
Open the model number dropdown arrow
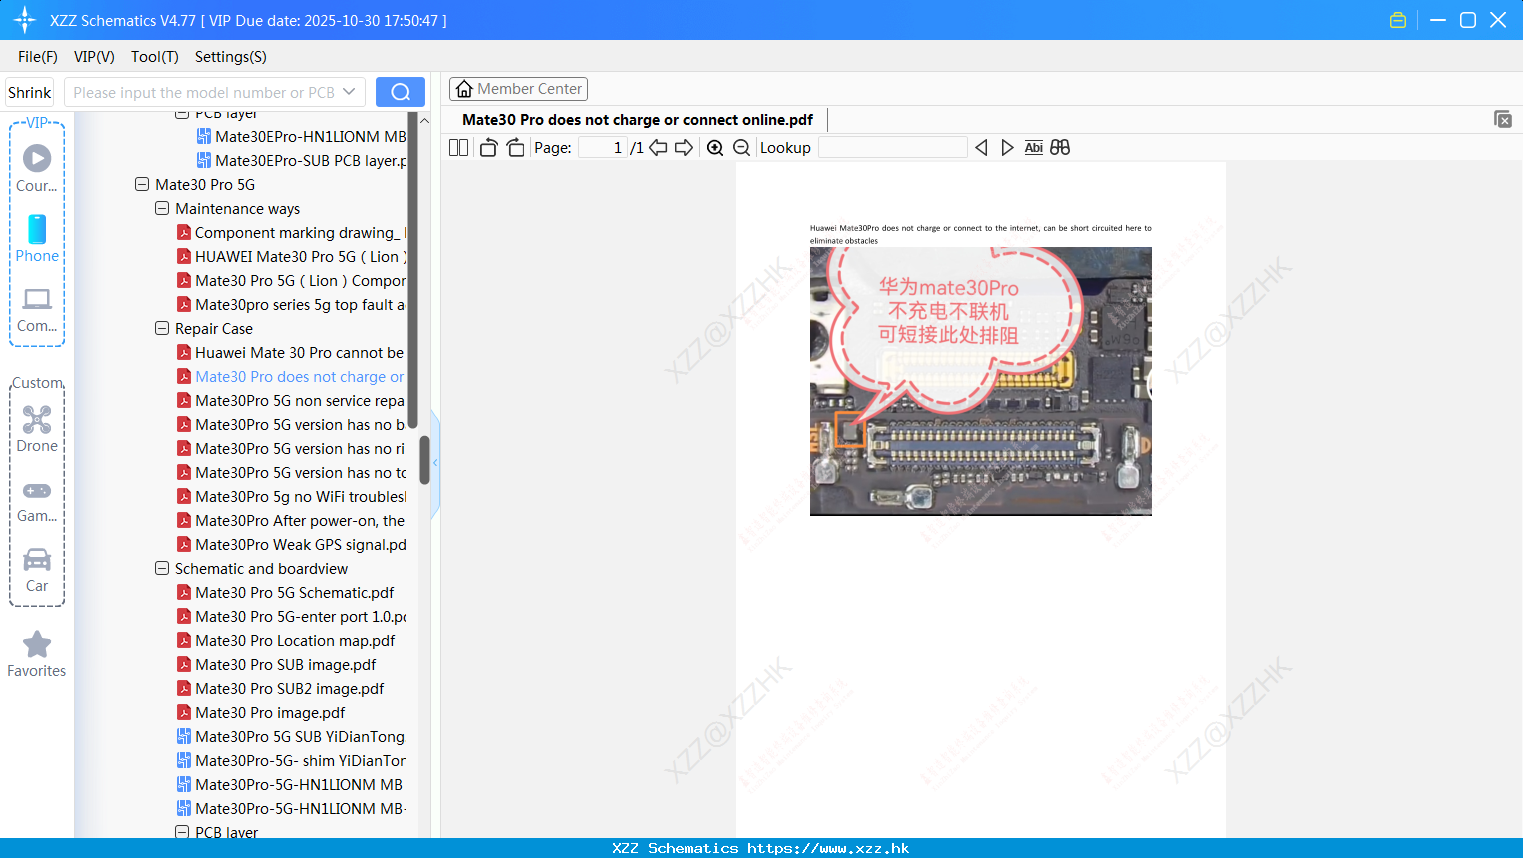click(x=349, y=92)
